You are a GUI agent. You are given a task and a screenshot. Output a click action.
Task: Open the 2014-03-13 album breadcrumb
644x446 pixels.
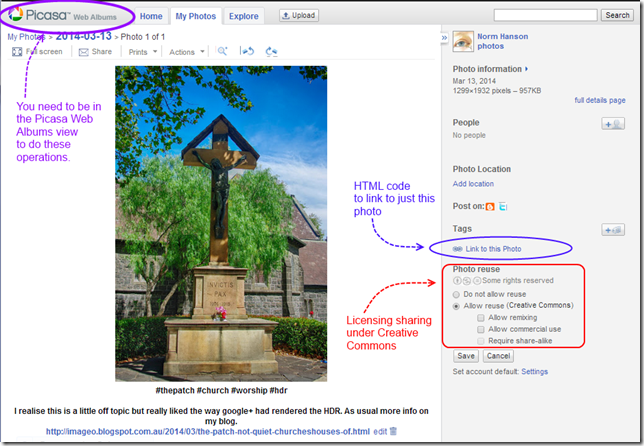[84, 36]
